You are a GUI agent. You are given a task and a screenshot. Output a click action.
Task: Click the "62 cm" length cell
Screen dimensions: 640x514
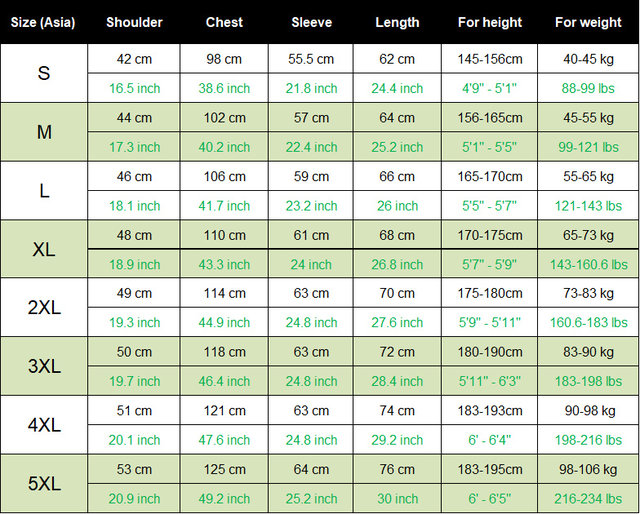click(397, 59)
